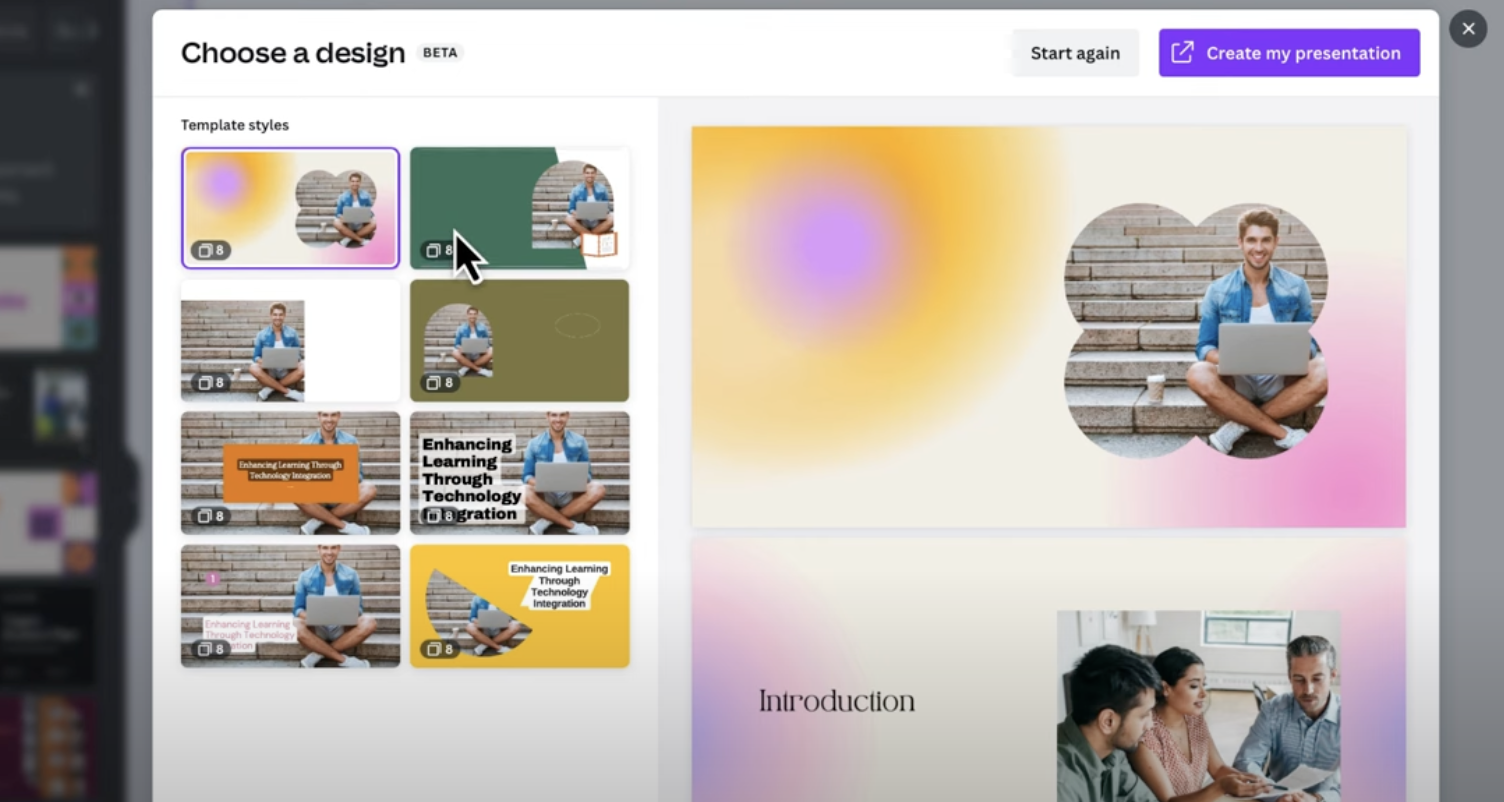The height and width of the screenshot is (802, 1504).
Task: Click the page-count icon on the orange label template
Action: (x=204, y=516)
